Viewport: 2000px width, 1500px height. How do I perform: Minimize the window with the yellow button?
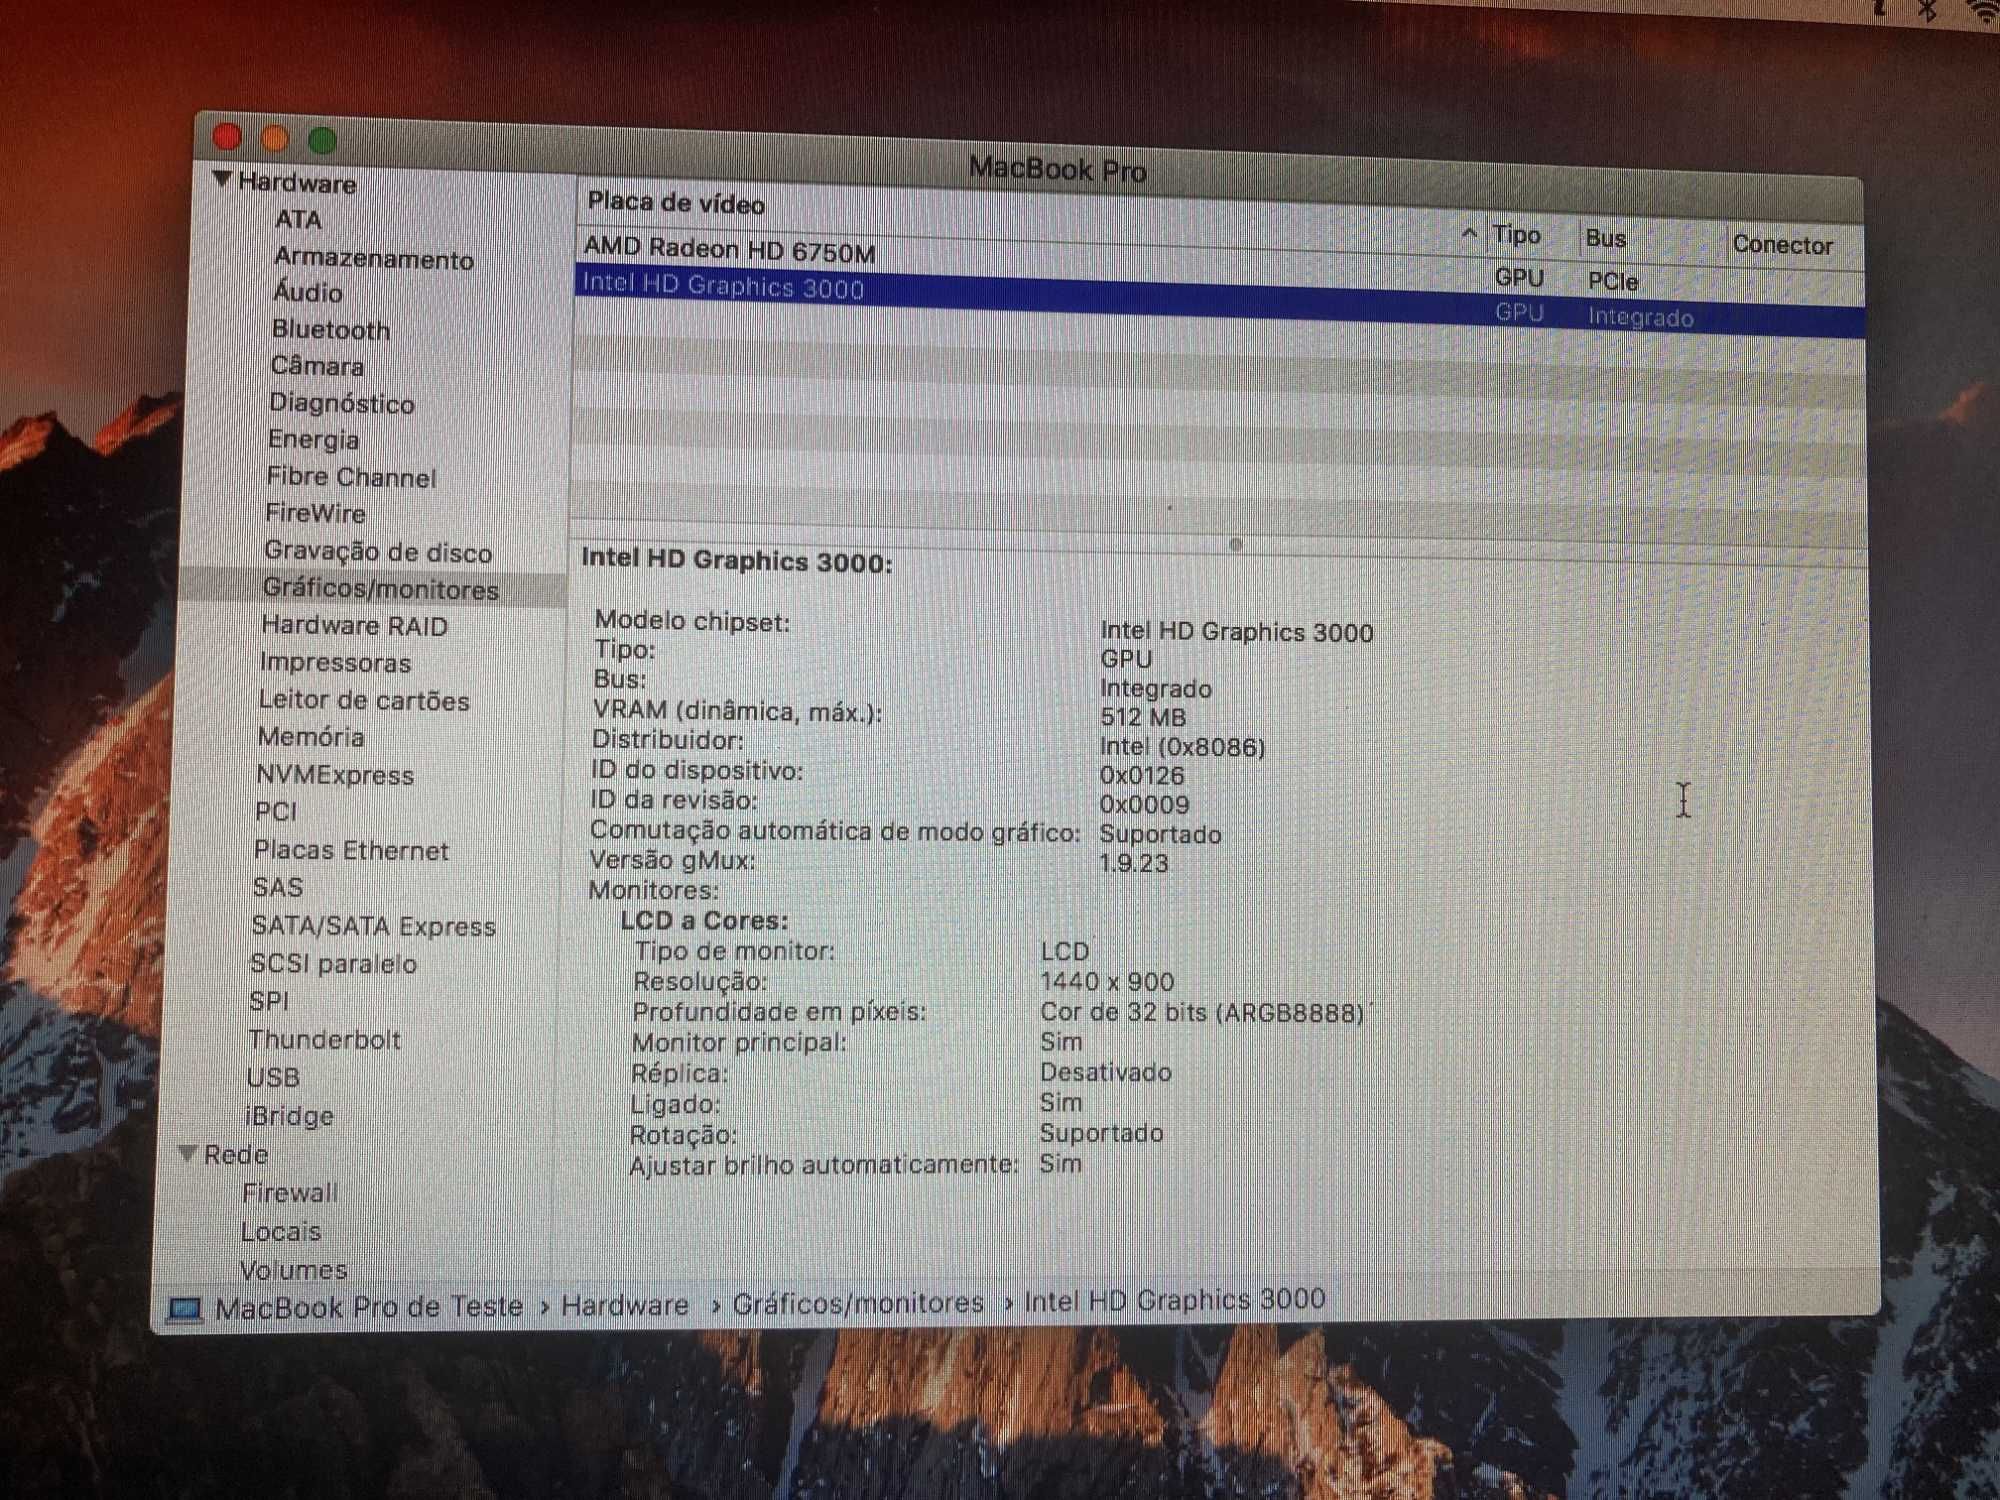275,138
